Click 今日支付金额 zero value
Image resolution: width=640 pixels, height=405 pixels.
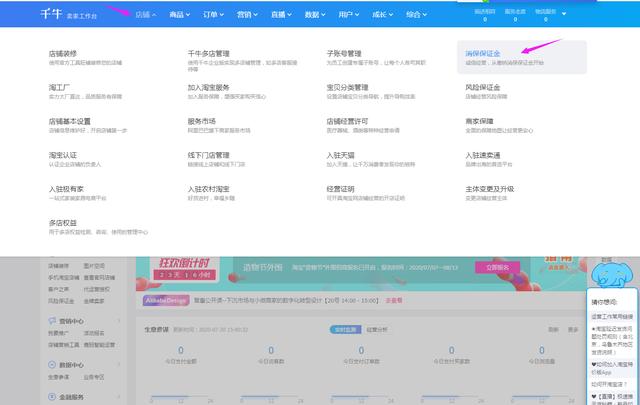pos(181,350)
